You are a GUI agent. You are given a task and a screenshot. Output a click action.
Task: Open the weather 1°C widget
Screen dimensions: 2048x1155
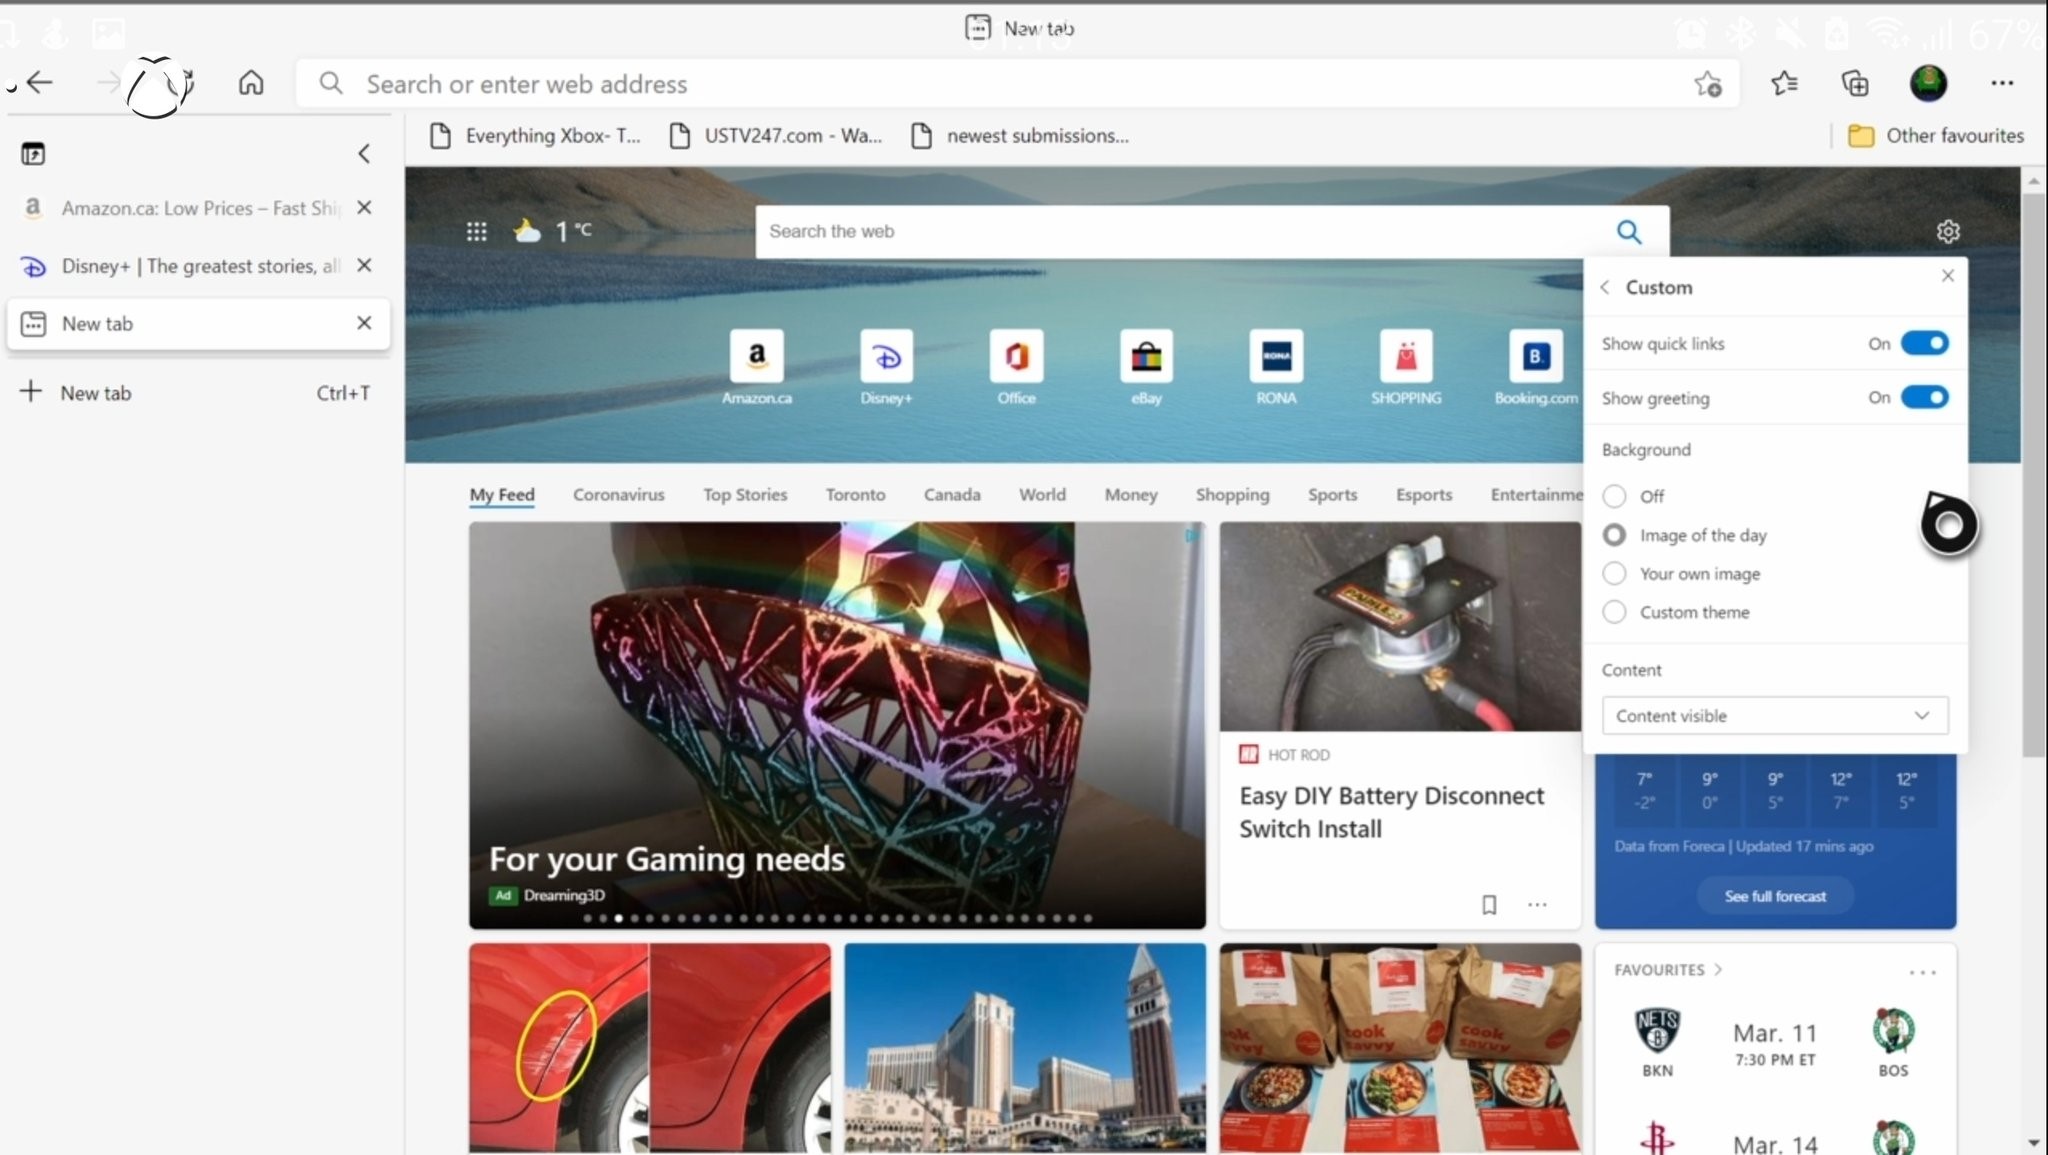pyautogui.click(x=552, y=232)
